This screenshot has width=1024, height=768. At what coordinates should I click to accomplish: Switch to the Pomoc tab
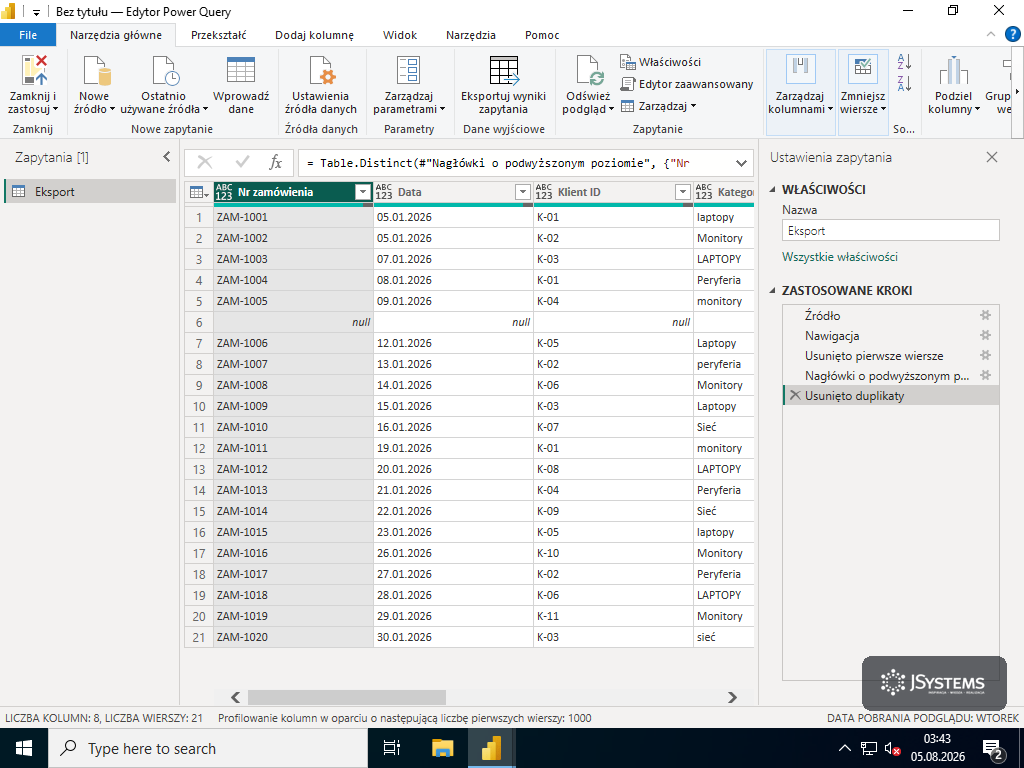click(542, 35)
